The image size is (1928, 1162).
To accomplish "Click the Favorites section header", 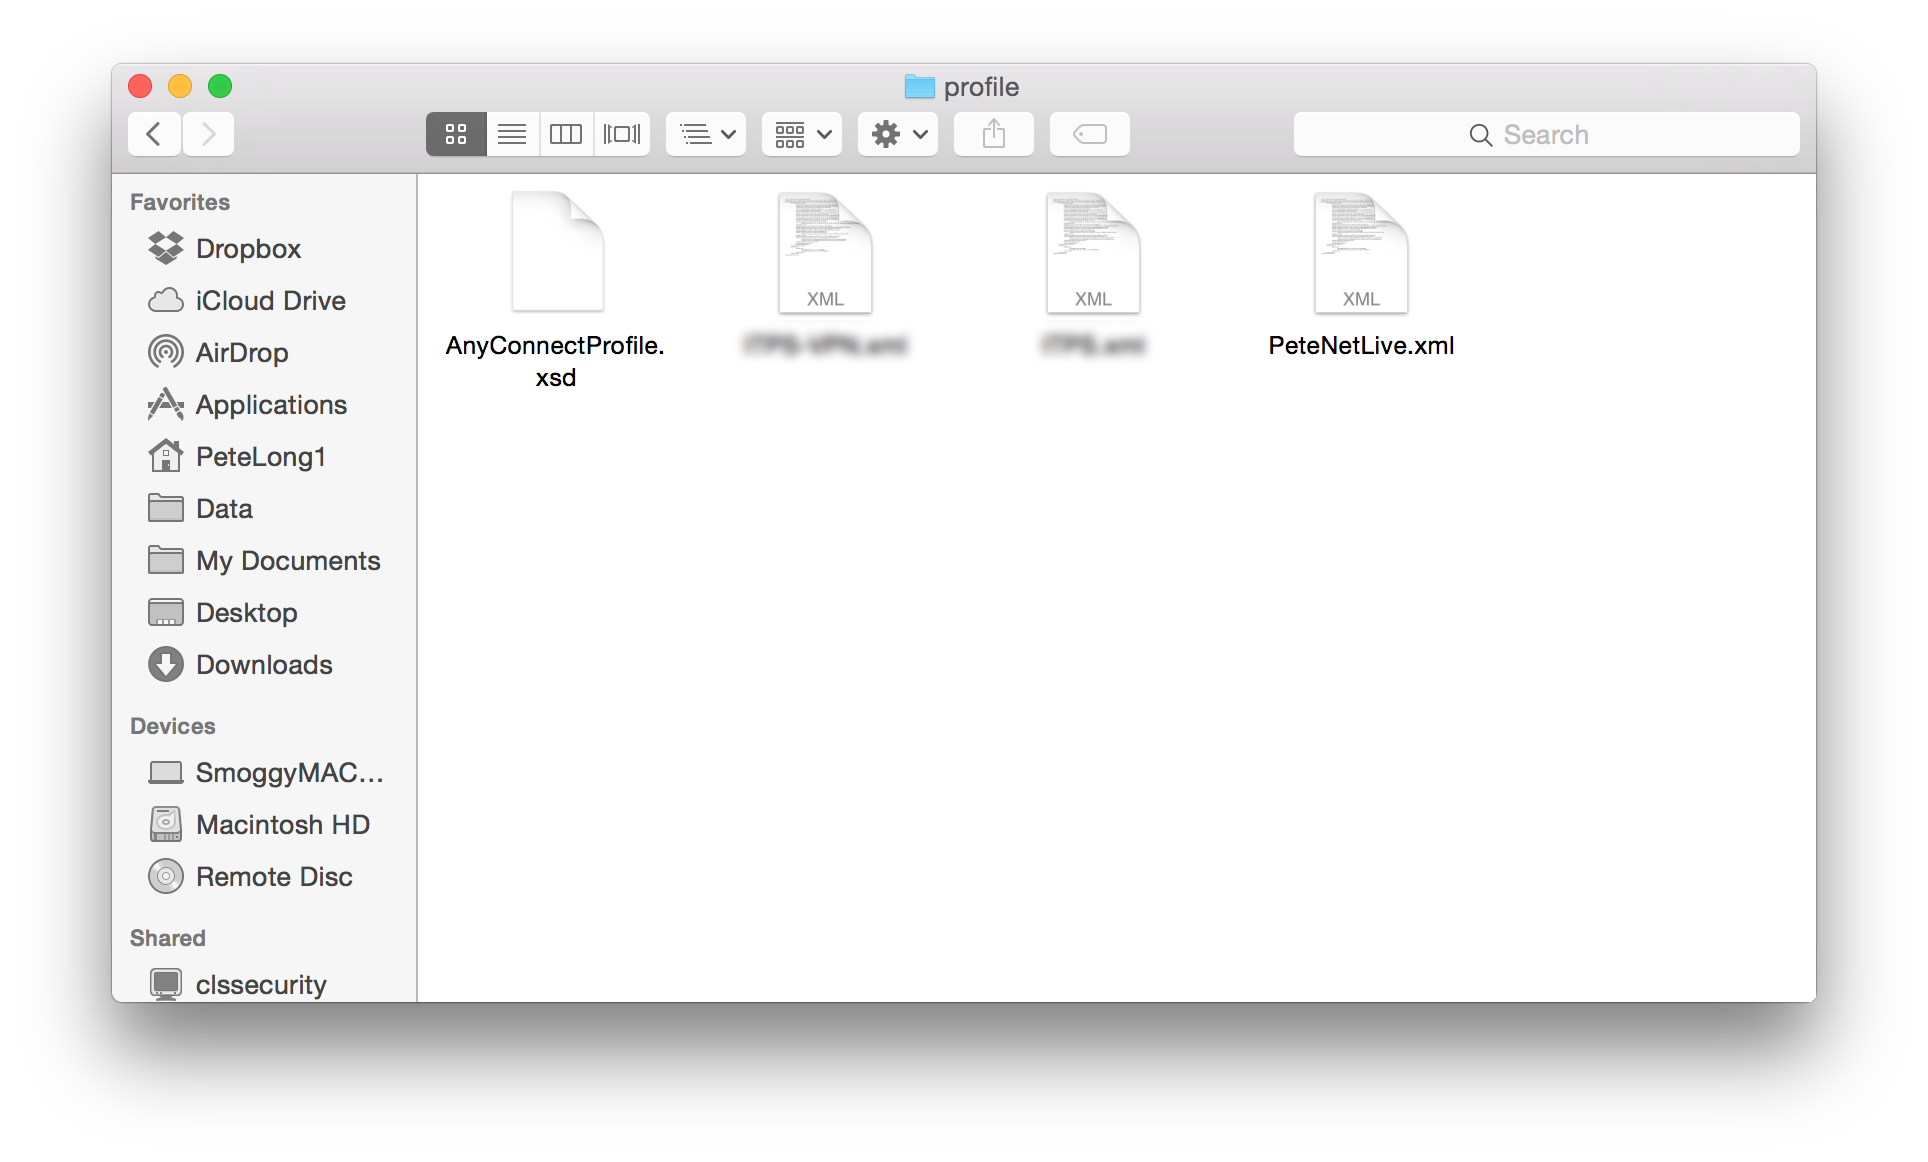I will [x=180, y=202].
